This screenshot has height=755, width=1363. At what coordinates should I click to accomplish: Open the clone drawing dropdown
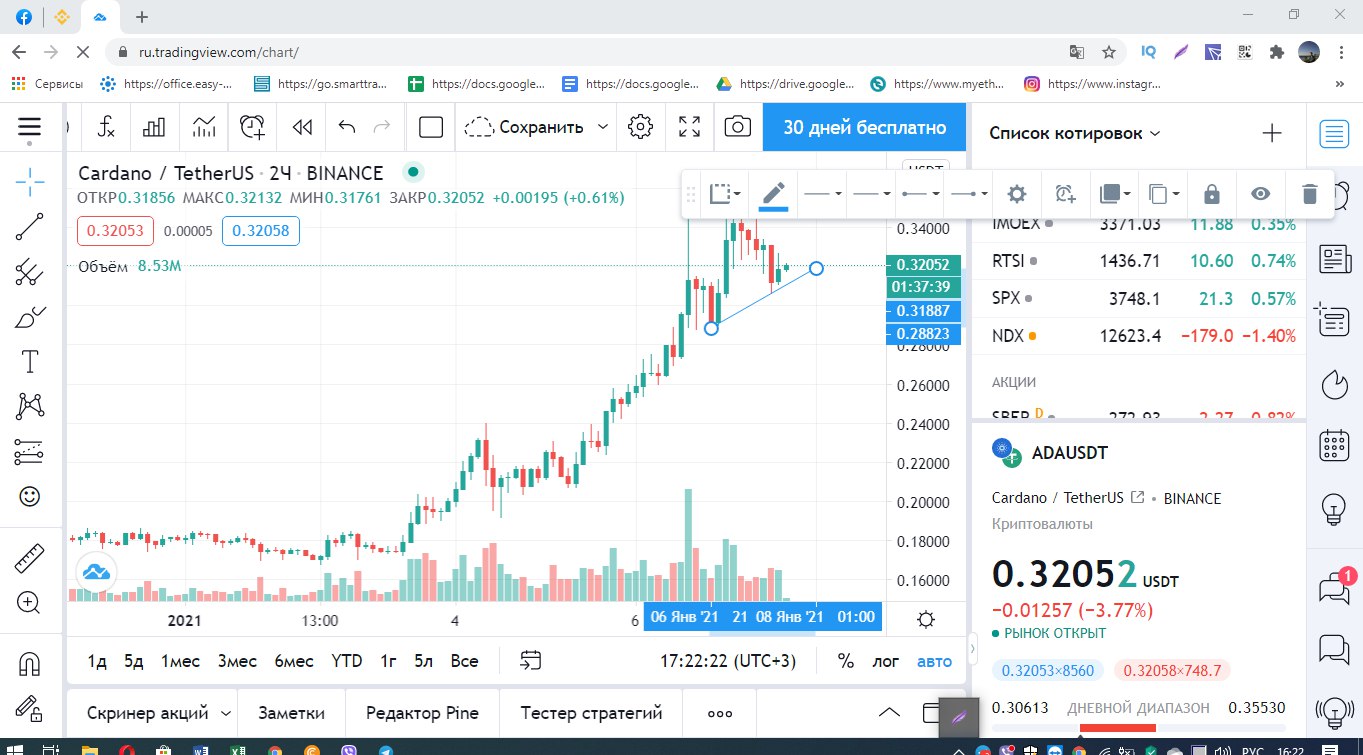(1164, 194)
